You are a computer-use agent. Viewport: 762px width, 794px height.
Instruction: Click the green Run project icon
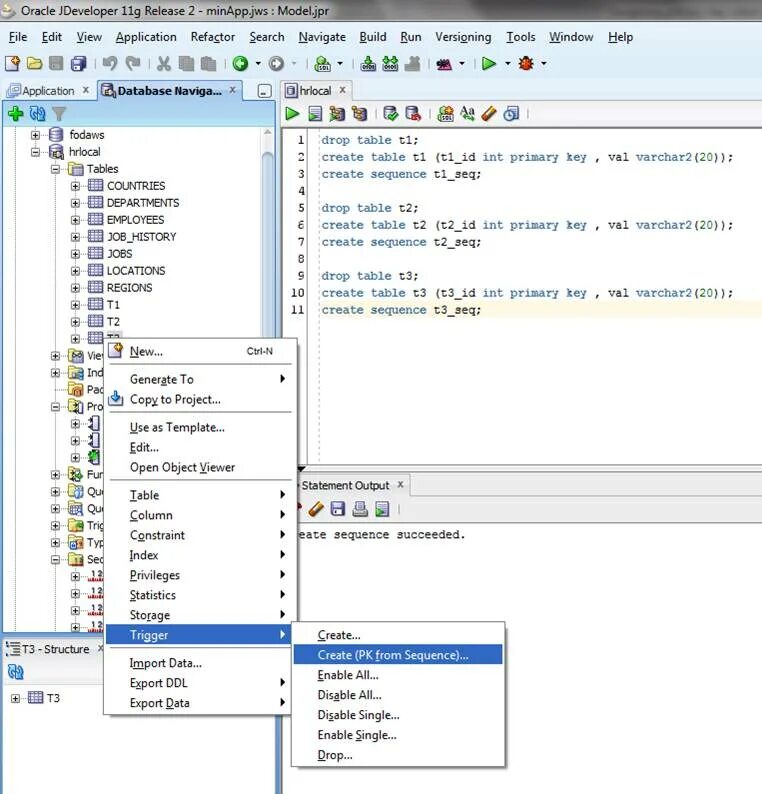pyautogui.click(x=489, y=63)
